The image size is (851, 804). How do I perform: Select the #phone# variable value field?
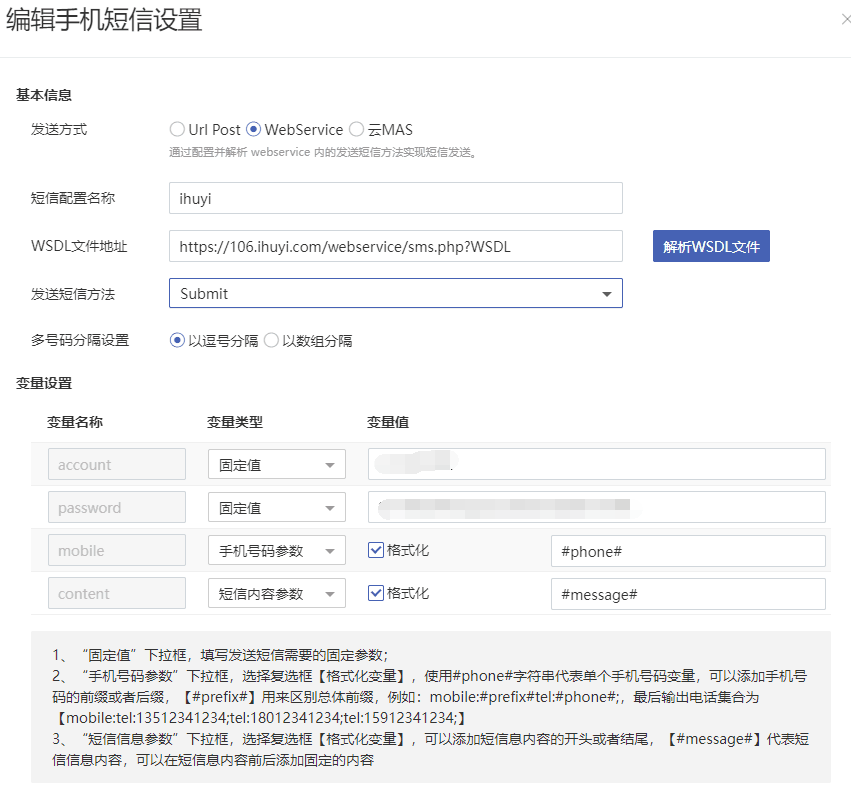[690, 551]
